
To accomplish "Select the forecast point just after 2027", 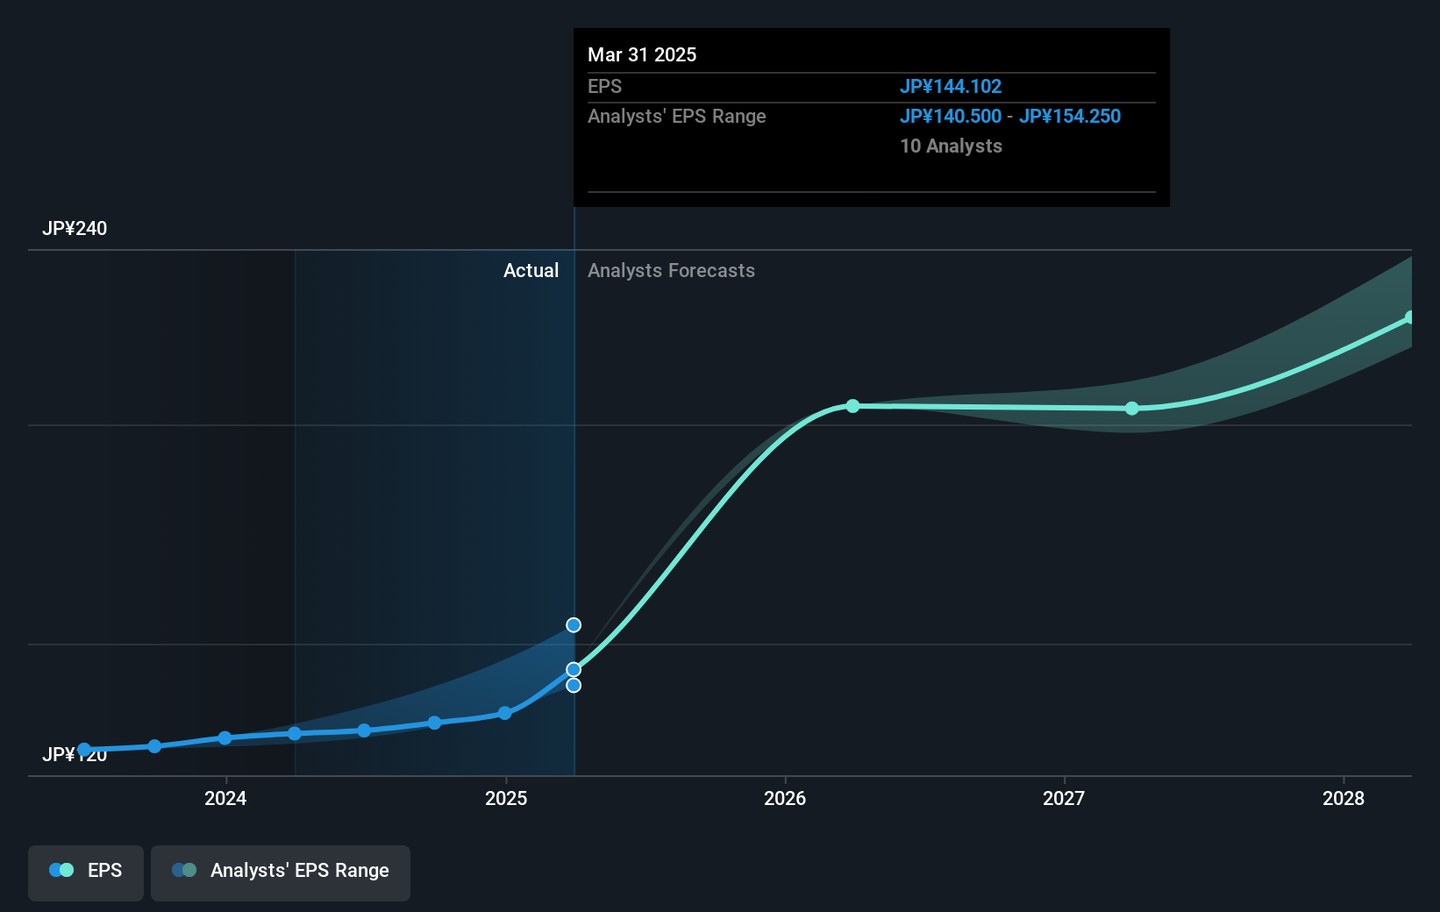I will [x=1132, y=408].
